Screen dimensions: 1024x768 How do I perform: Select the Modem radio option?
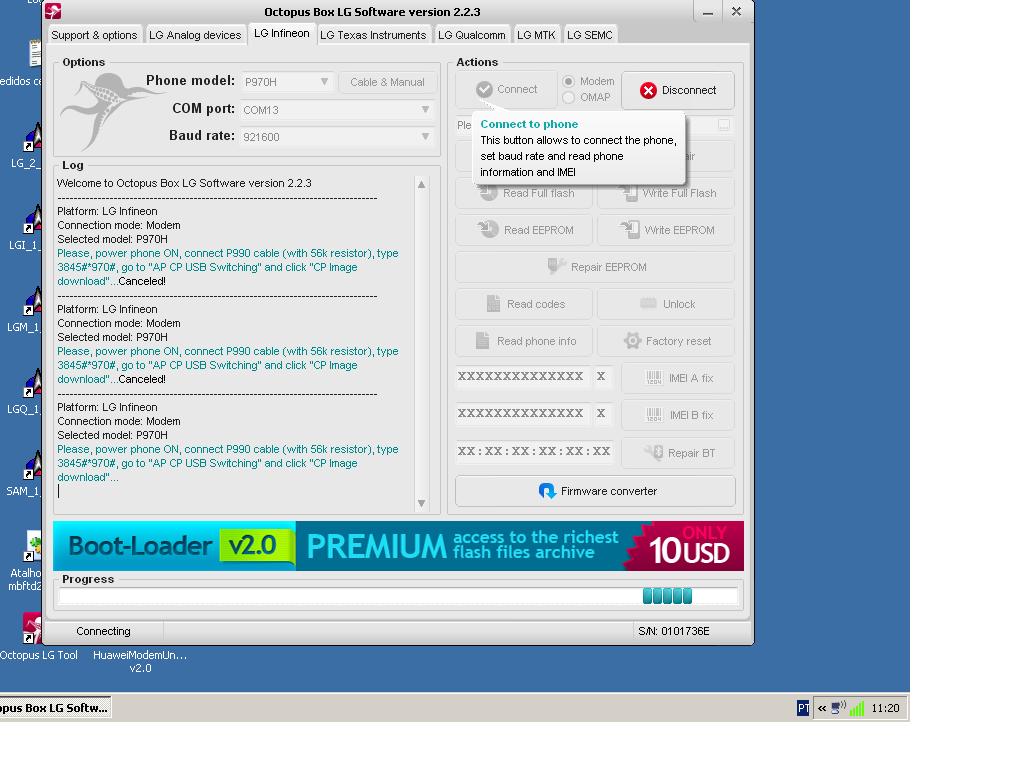coord(569,82)
